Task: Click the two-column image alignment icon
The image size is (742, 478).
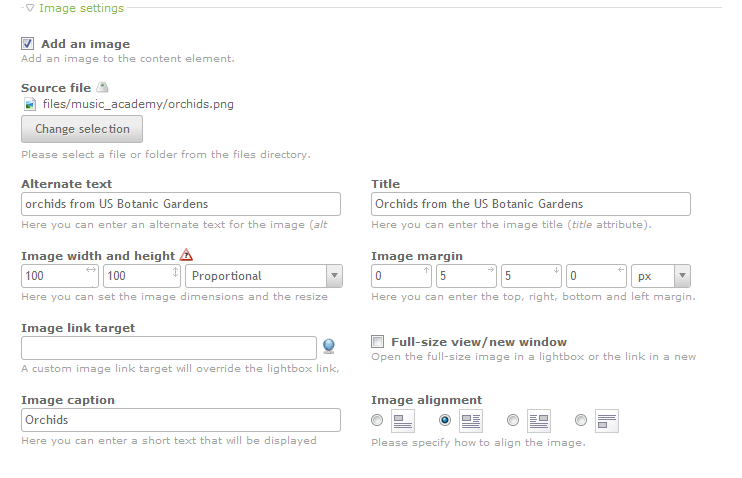Action: (x=470, y=420)
